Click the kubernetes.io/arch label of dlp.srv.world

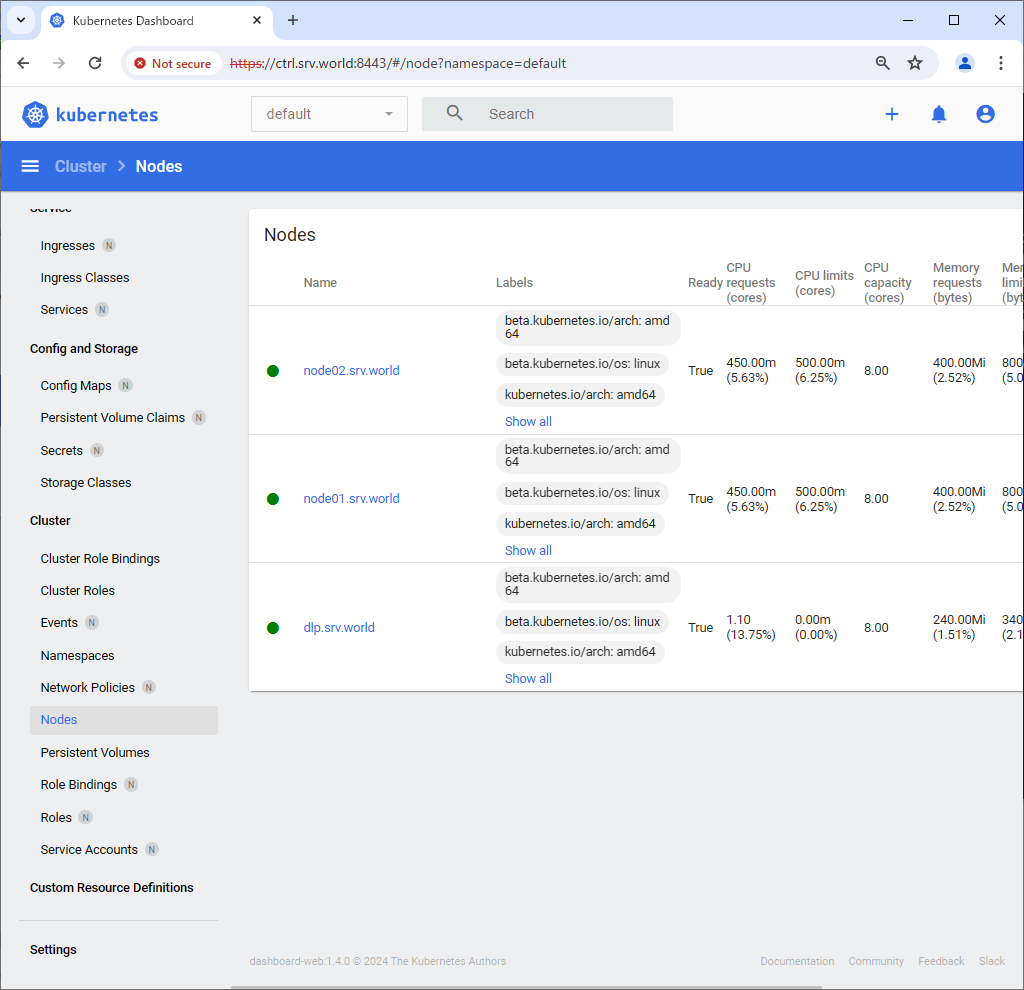click(580, 652)
